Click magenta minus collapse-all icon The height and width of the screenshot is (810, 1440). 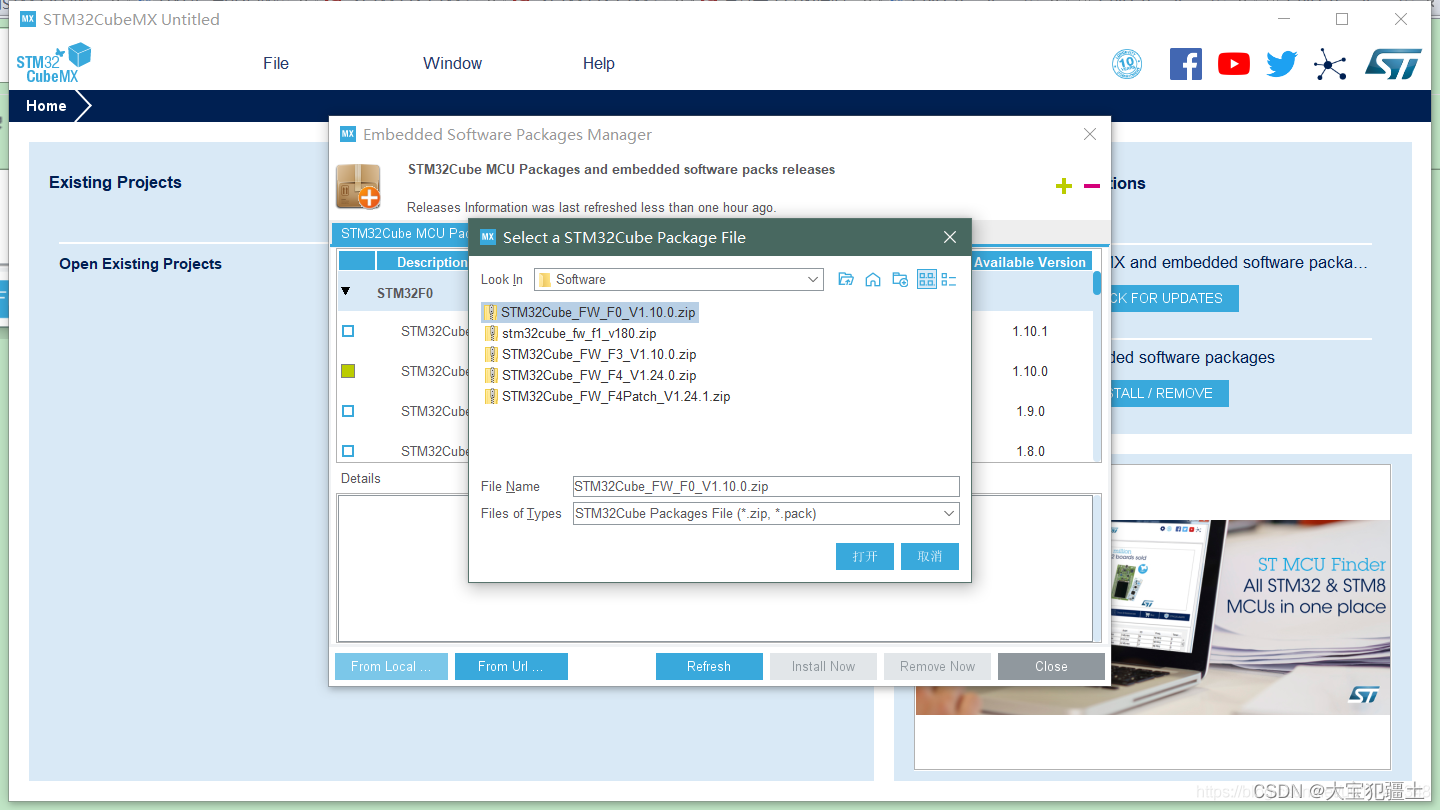[1092, 186]
